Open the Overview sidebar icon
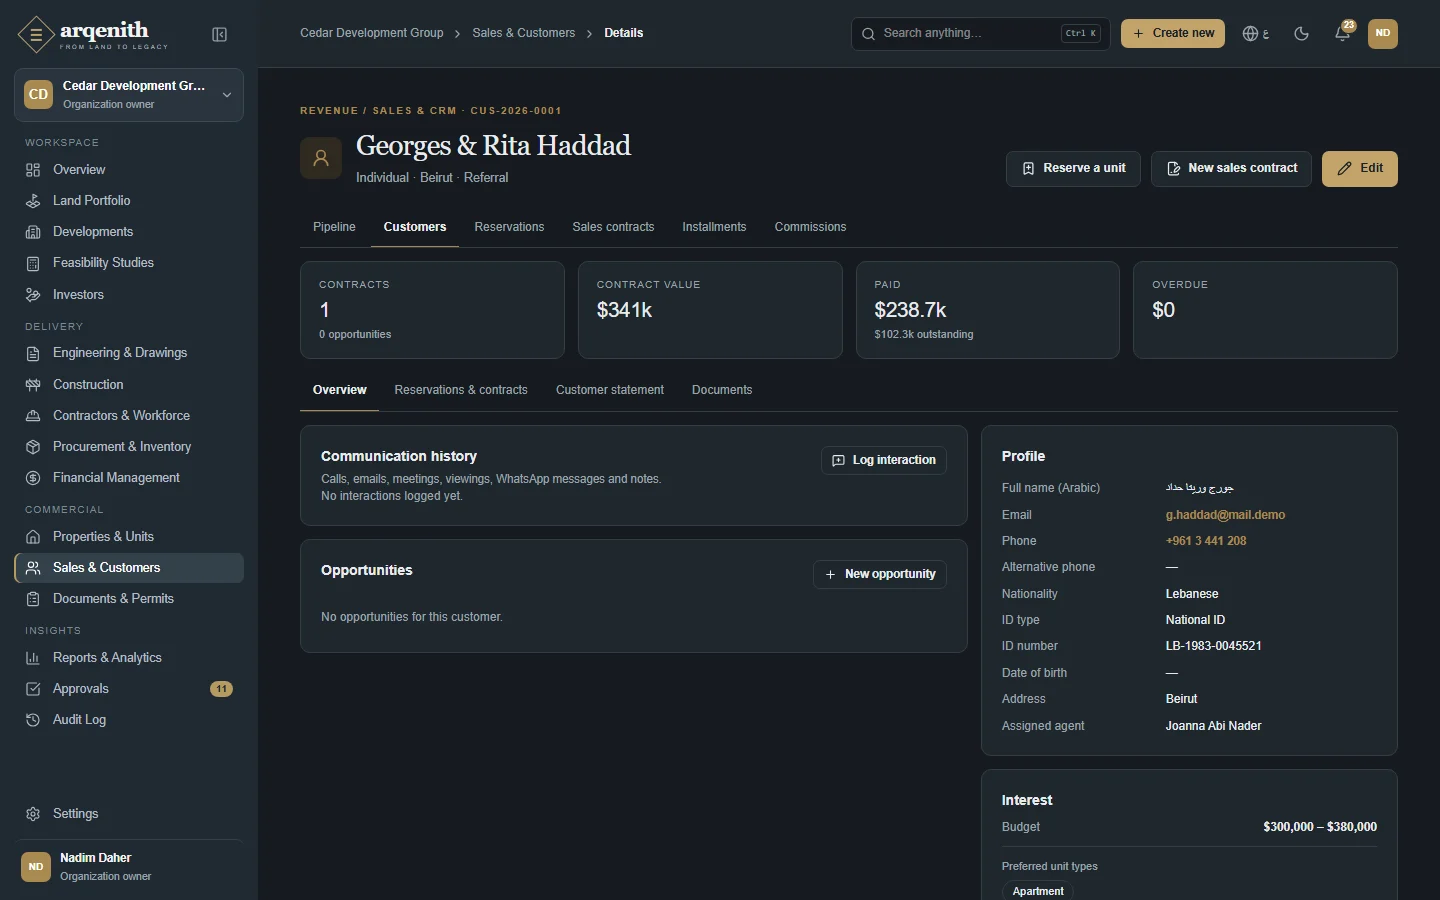This screenshot has height=900, width=1440. tap(33, 170)
